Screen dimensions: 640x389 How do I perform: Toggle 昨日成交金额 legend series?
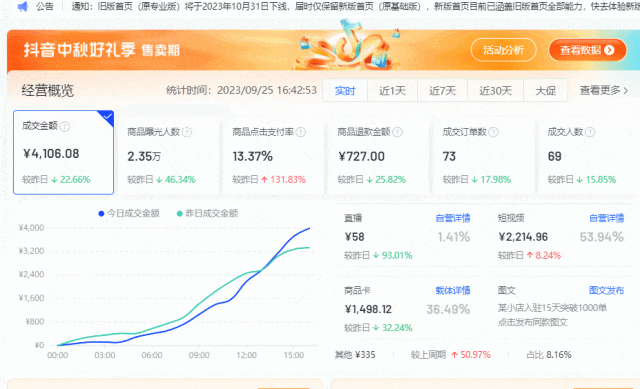pyautogui.click(x=207, y=213)
